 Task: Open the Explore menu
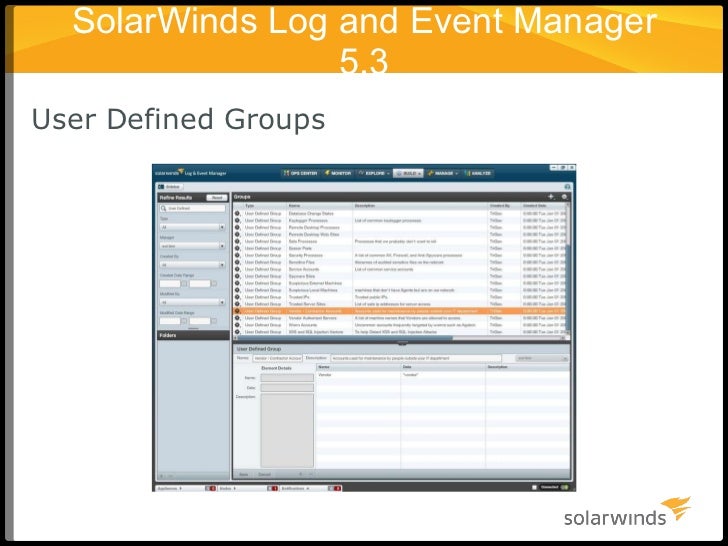click(374, 173)
